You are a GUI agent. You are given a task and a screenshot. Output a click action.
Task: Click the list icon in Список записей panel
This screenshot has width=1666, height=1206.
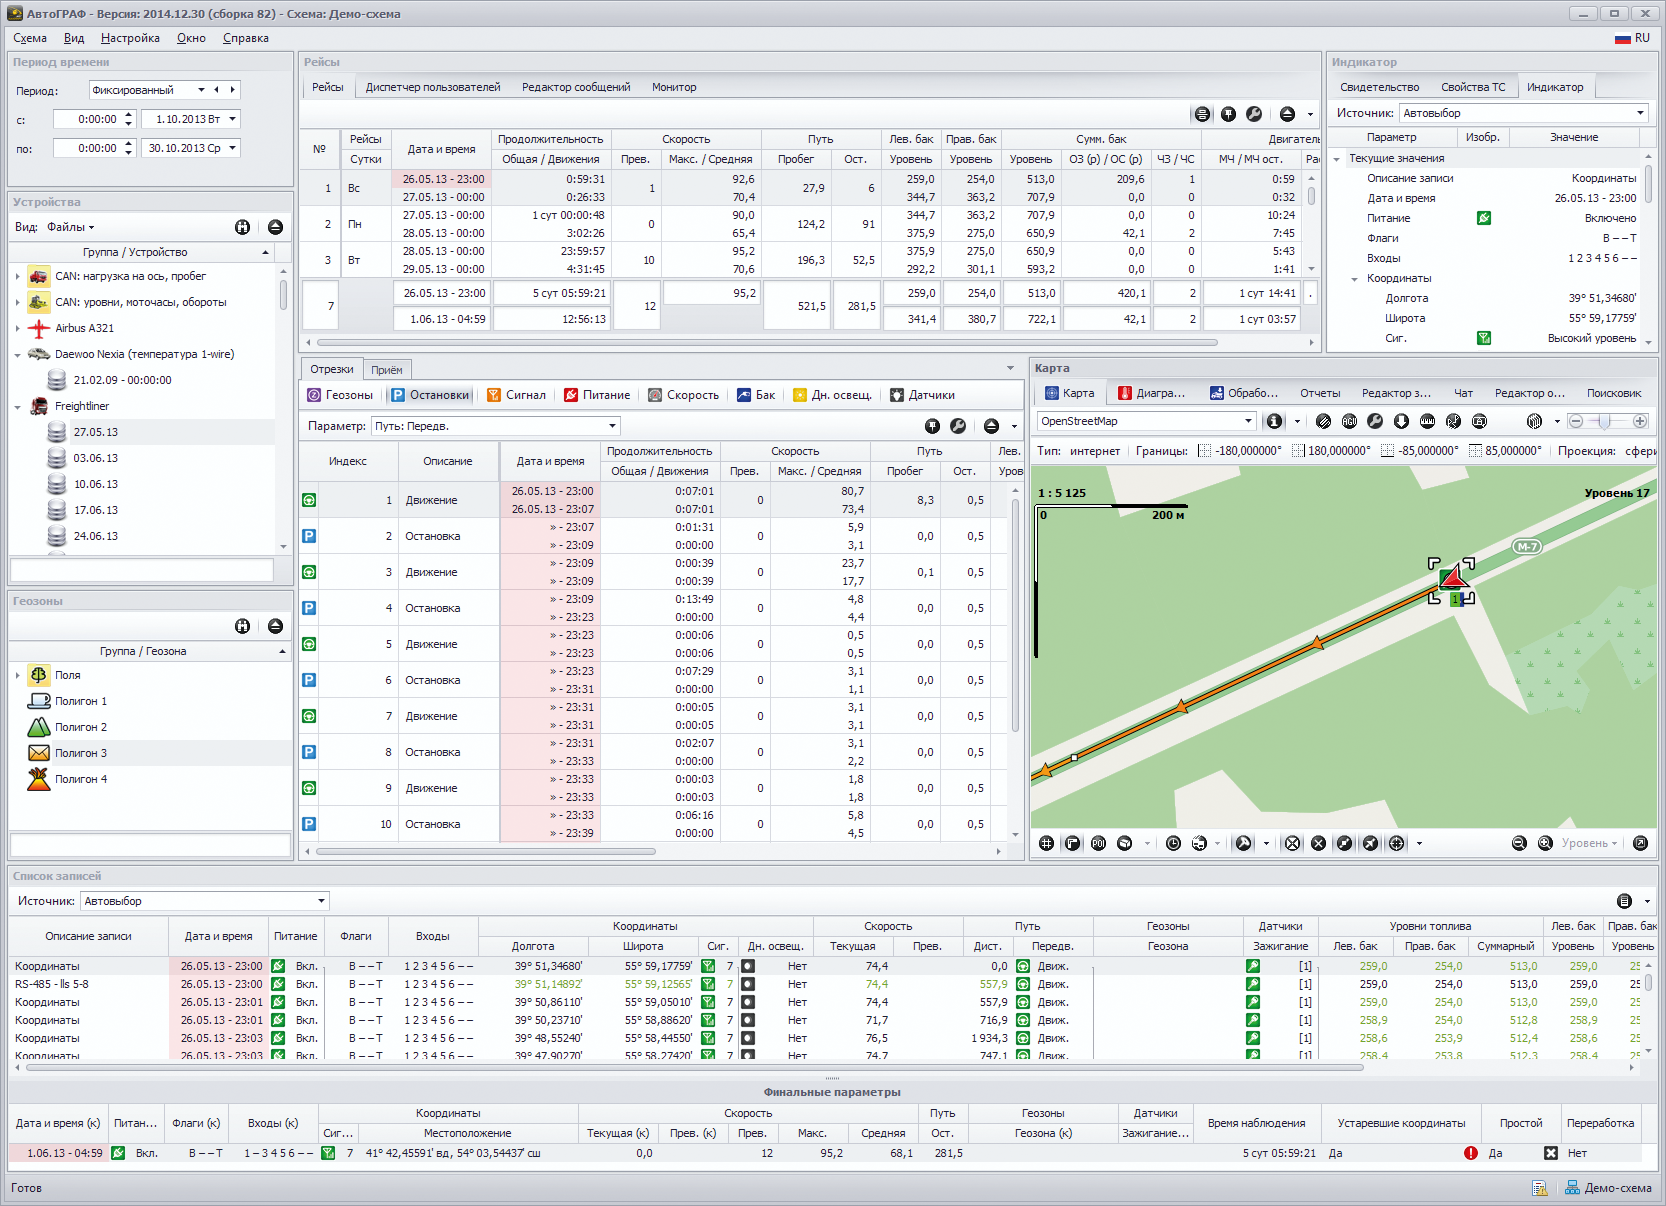pyautogui.click(x=1624, y=901)
